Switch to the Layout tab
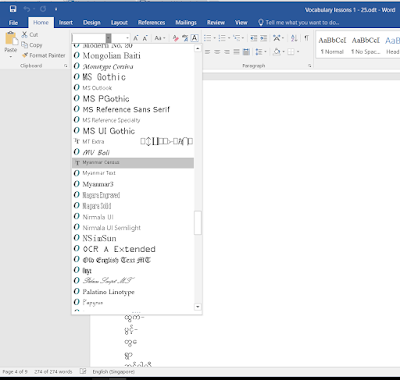Screen dimensions: 400x380 pos(119,22)
